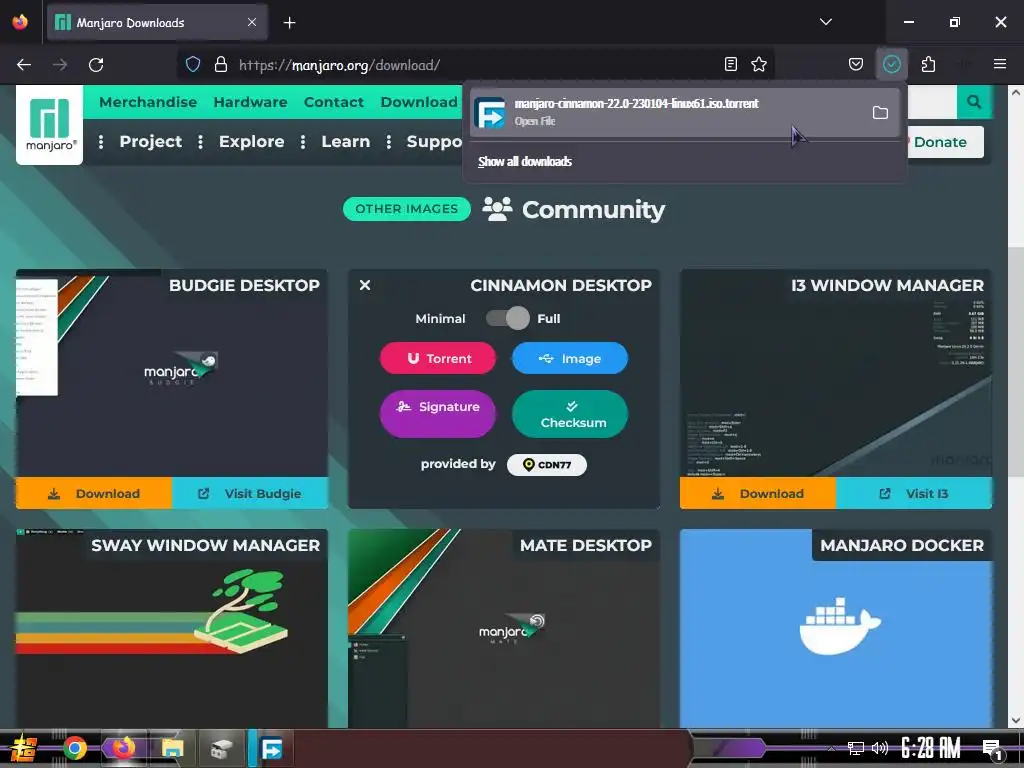Image resolution: width=1024 pixels, height=768 pixels.
Task: Toggle reader view icon
Action: point(731,64)
